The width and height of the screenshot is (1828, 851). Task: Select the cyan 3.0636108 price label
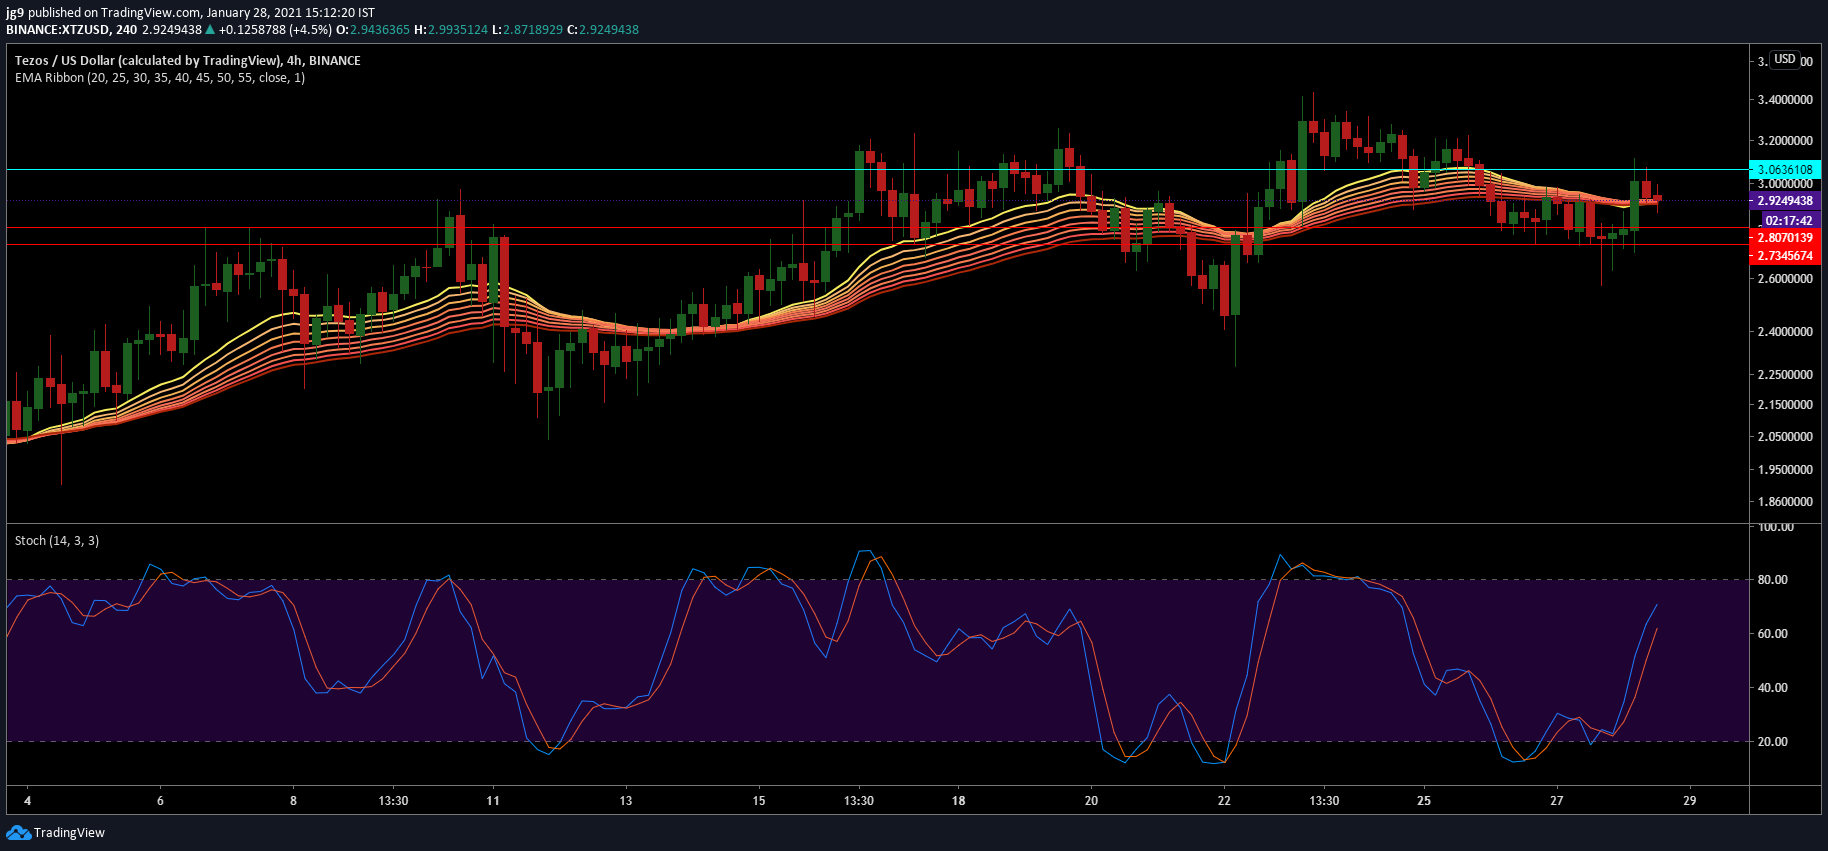[x=1785, y=170]
